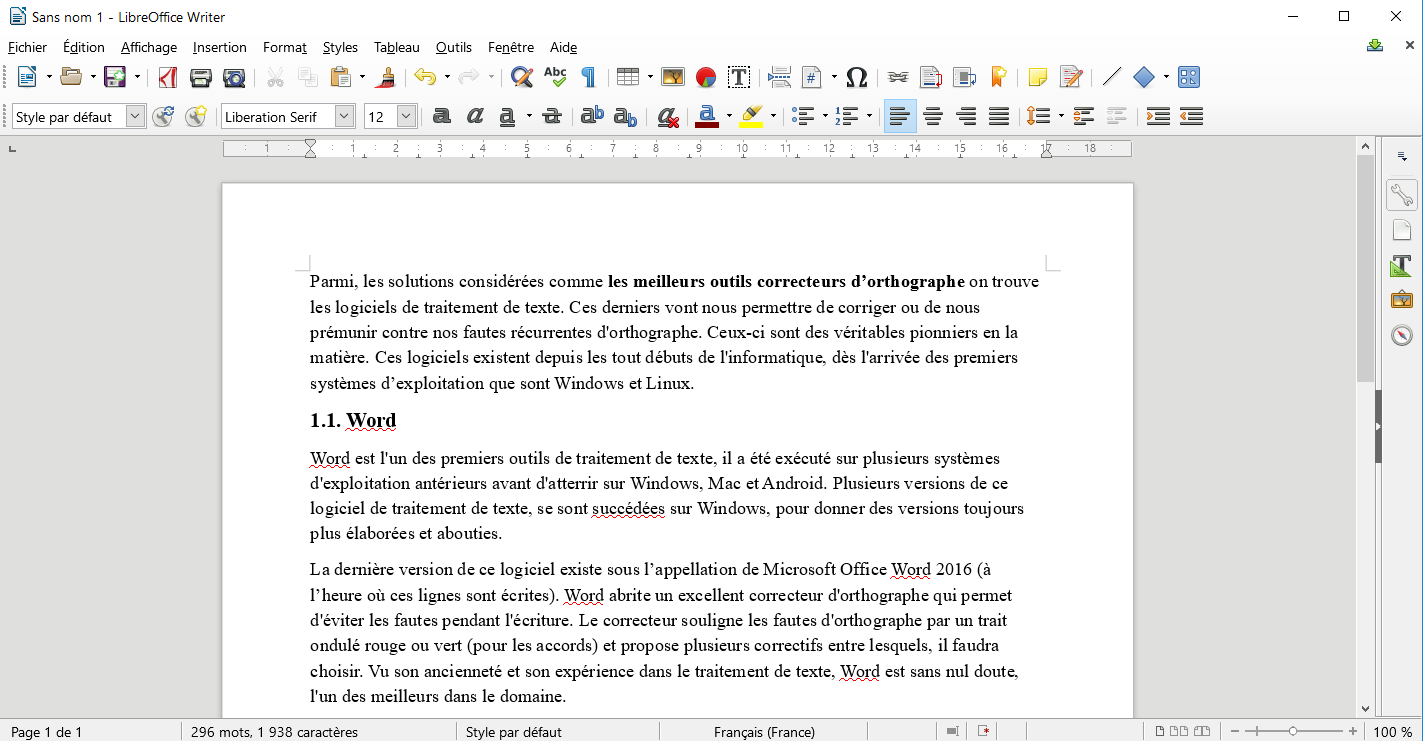This screenshot has width=1423, height=741.
Task: Open the Fichier menu
Action: pyautogui.click(x=27, y=47)
